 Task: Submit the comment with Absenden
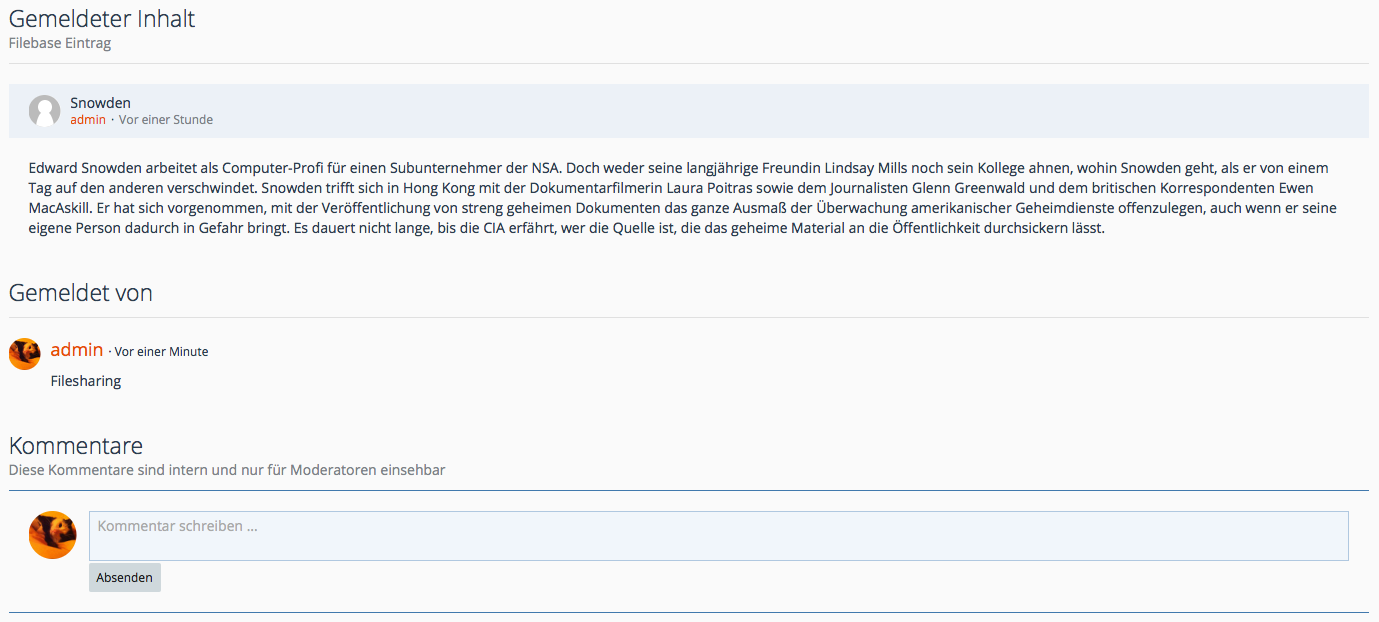(x=125, y=577)
